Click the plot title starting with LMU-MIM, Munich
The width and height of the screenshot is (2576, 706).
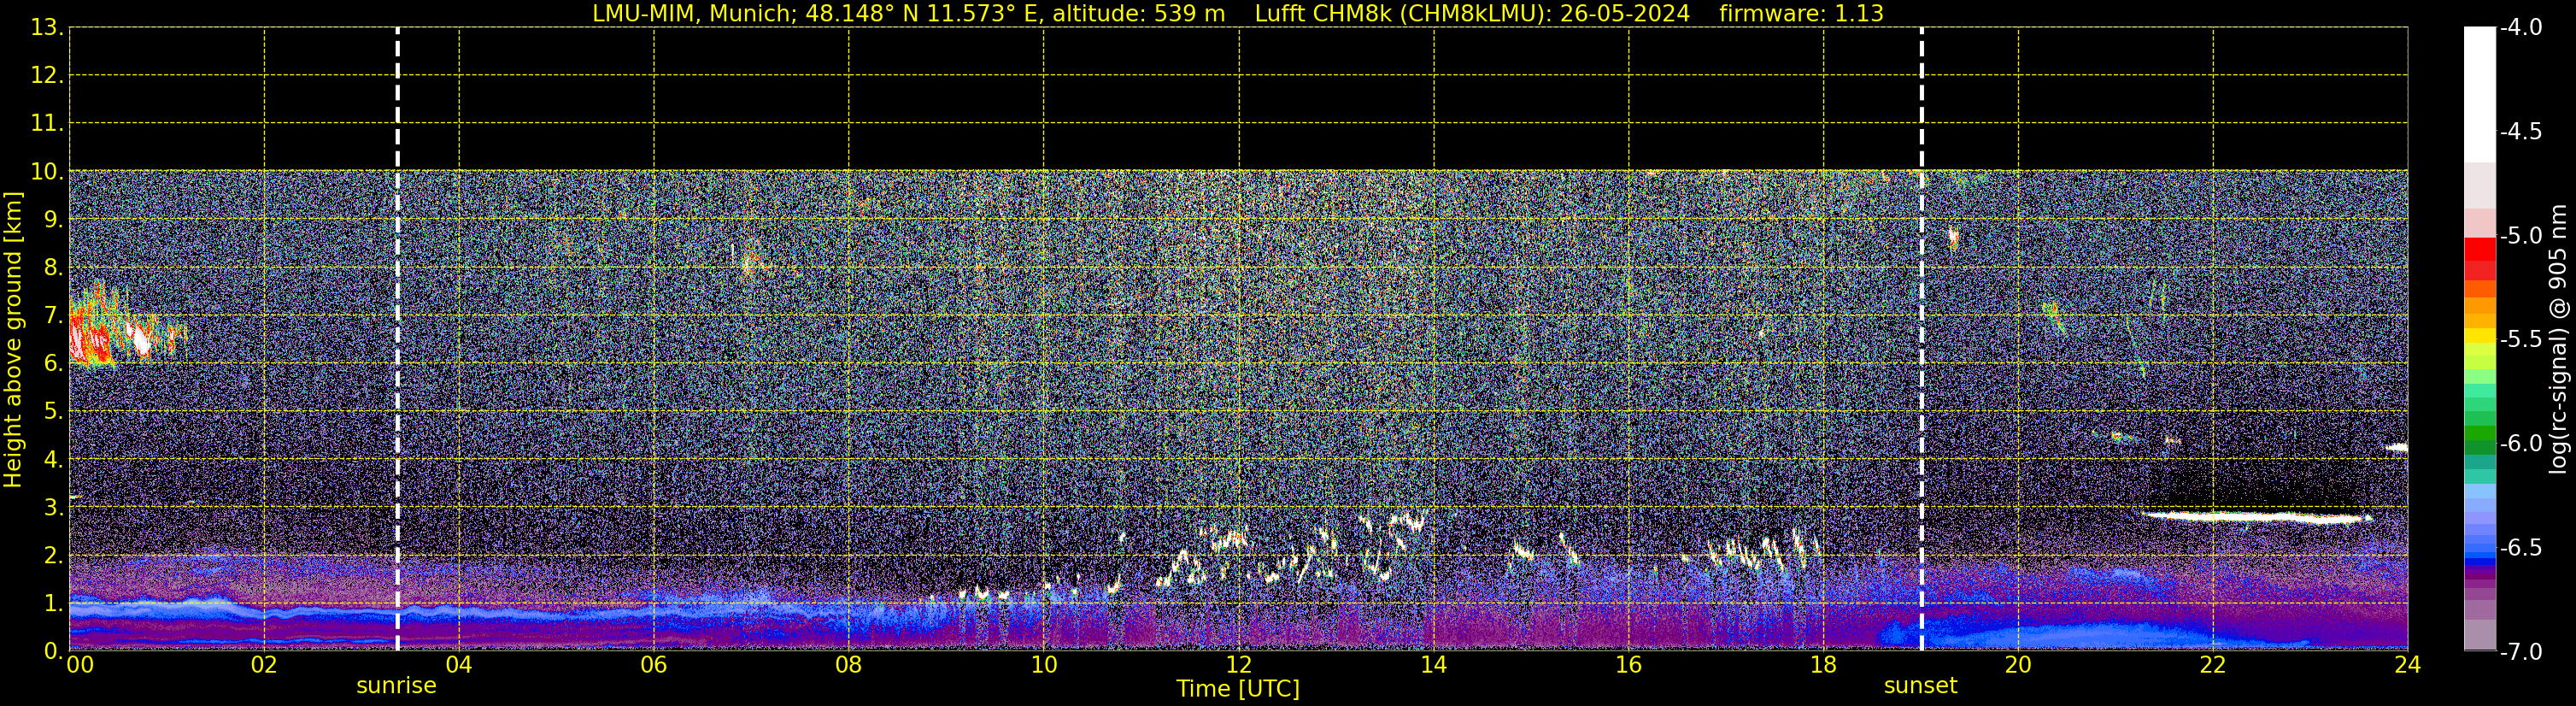[1238, 13]
